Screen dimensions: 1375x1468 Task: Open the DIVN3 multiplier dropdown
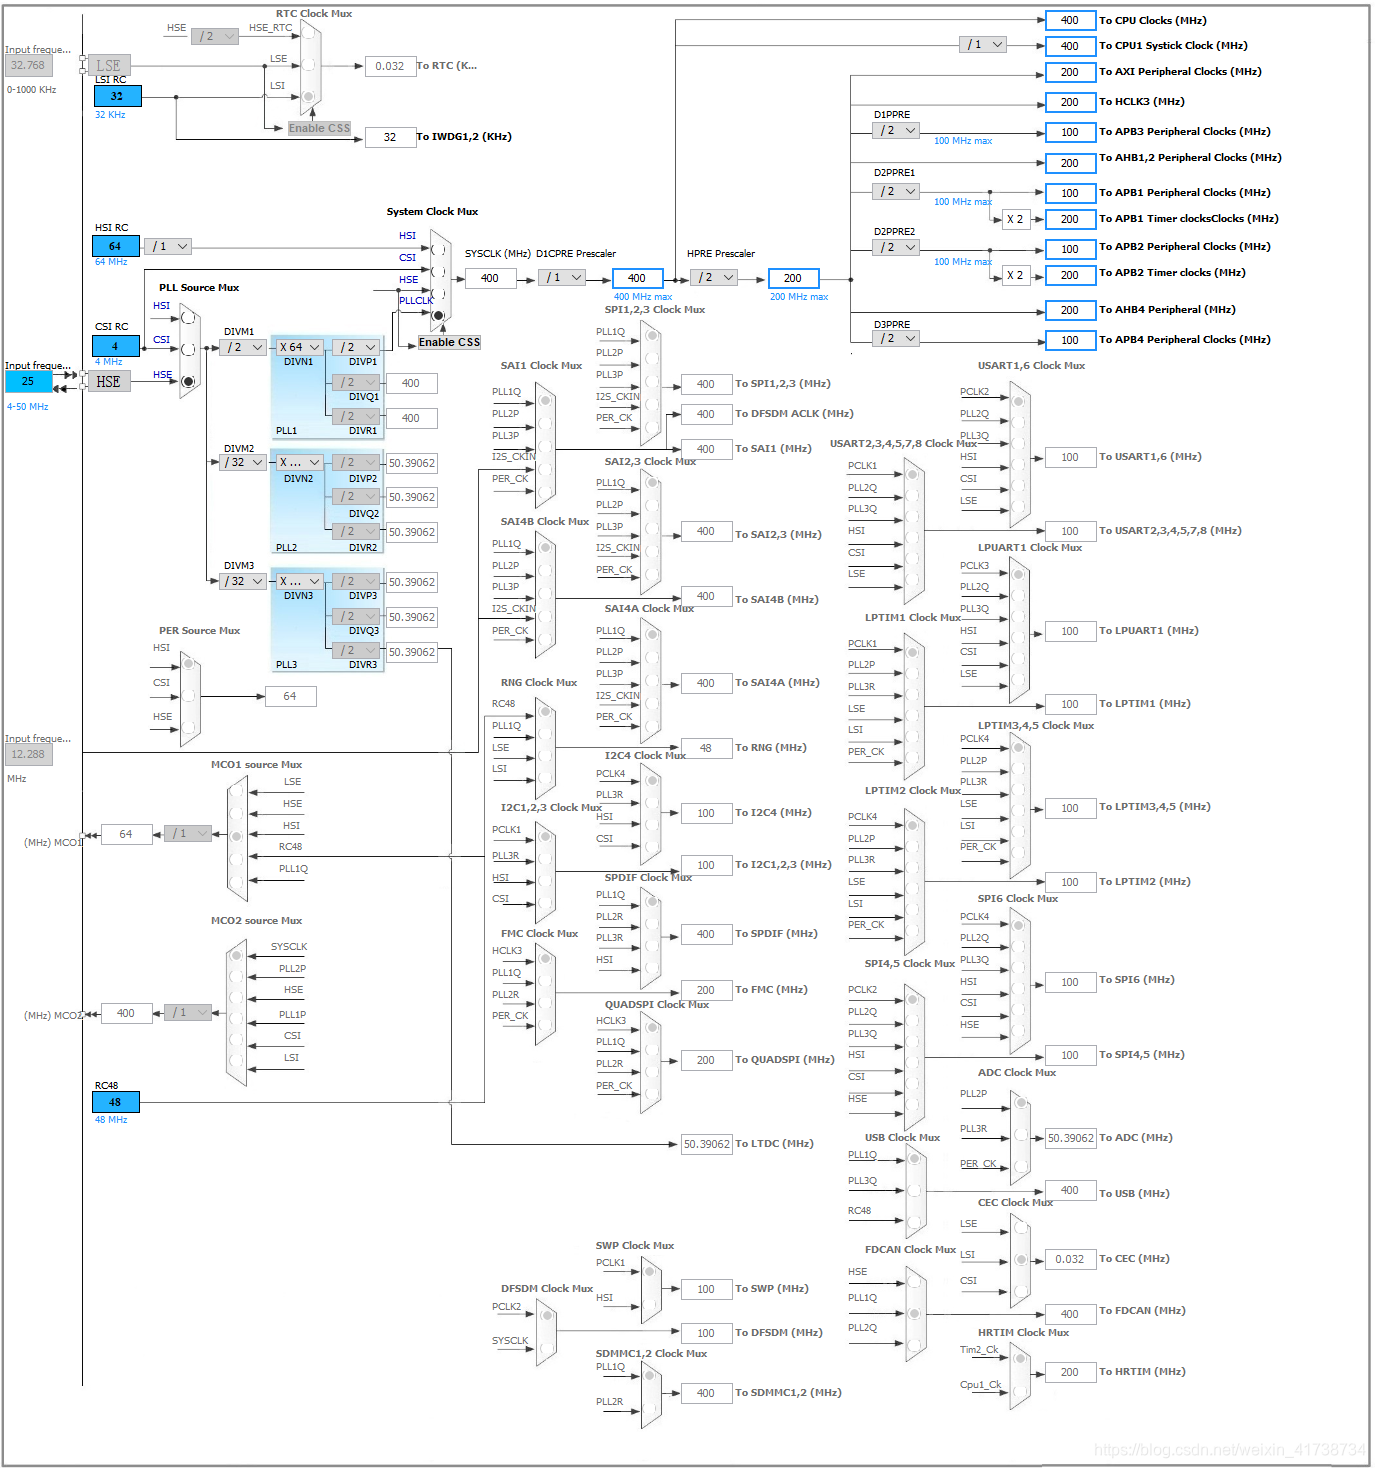(x=299, y=581)
